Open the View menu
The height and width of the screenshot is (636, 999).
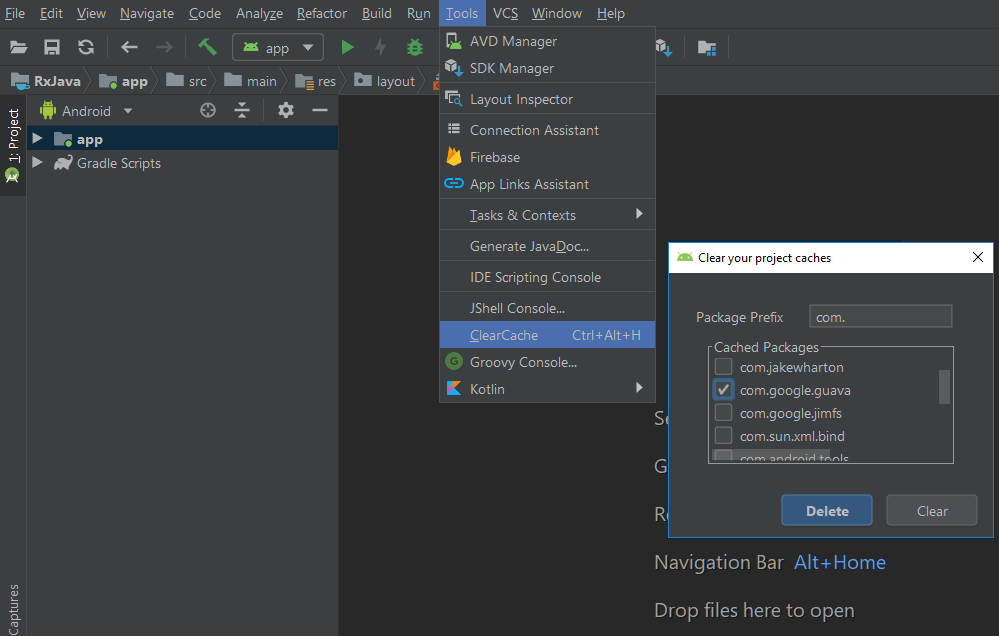pyautogui.click(x=91, y=13)
